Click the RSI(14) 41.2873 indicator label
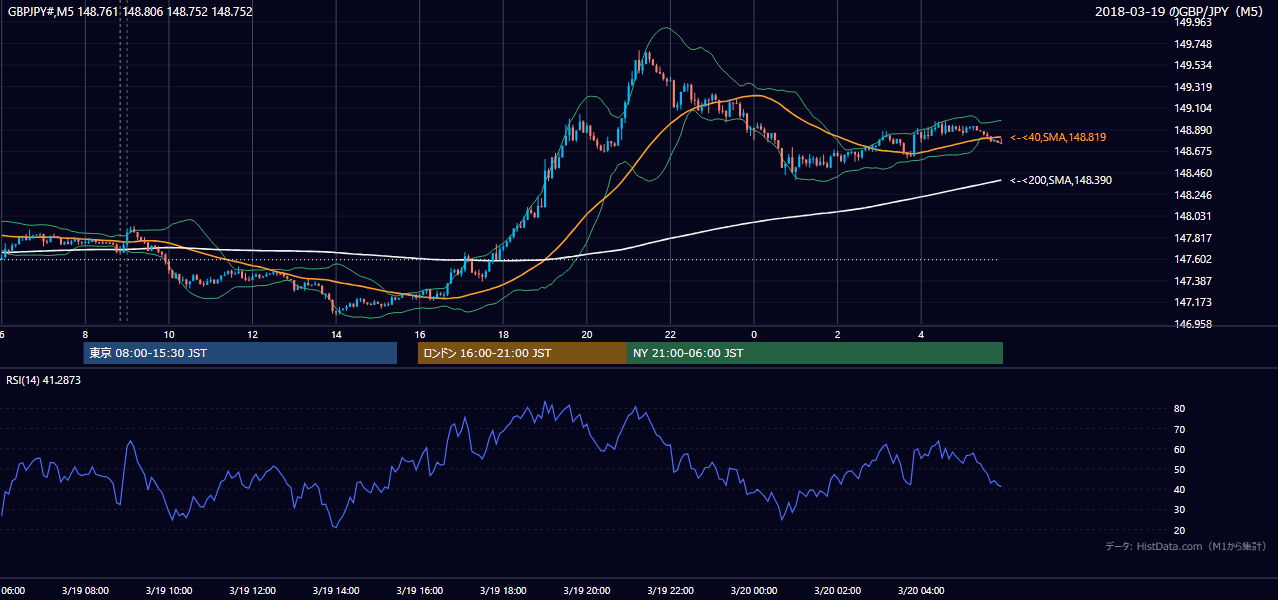The height and width of the screenshot is (600, 1278). (43, 381)
